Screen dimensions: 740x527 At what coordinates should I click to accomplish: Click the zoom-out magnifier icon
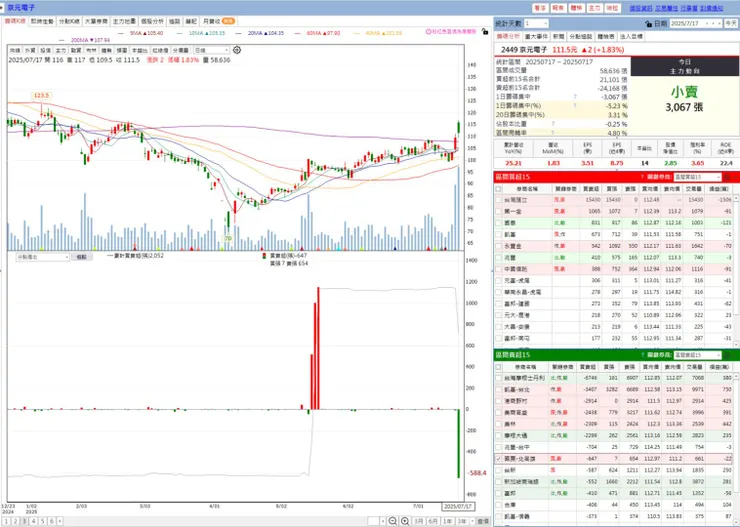pyautogui.click(x=393, y=521)
